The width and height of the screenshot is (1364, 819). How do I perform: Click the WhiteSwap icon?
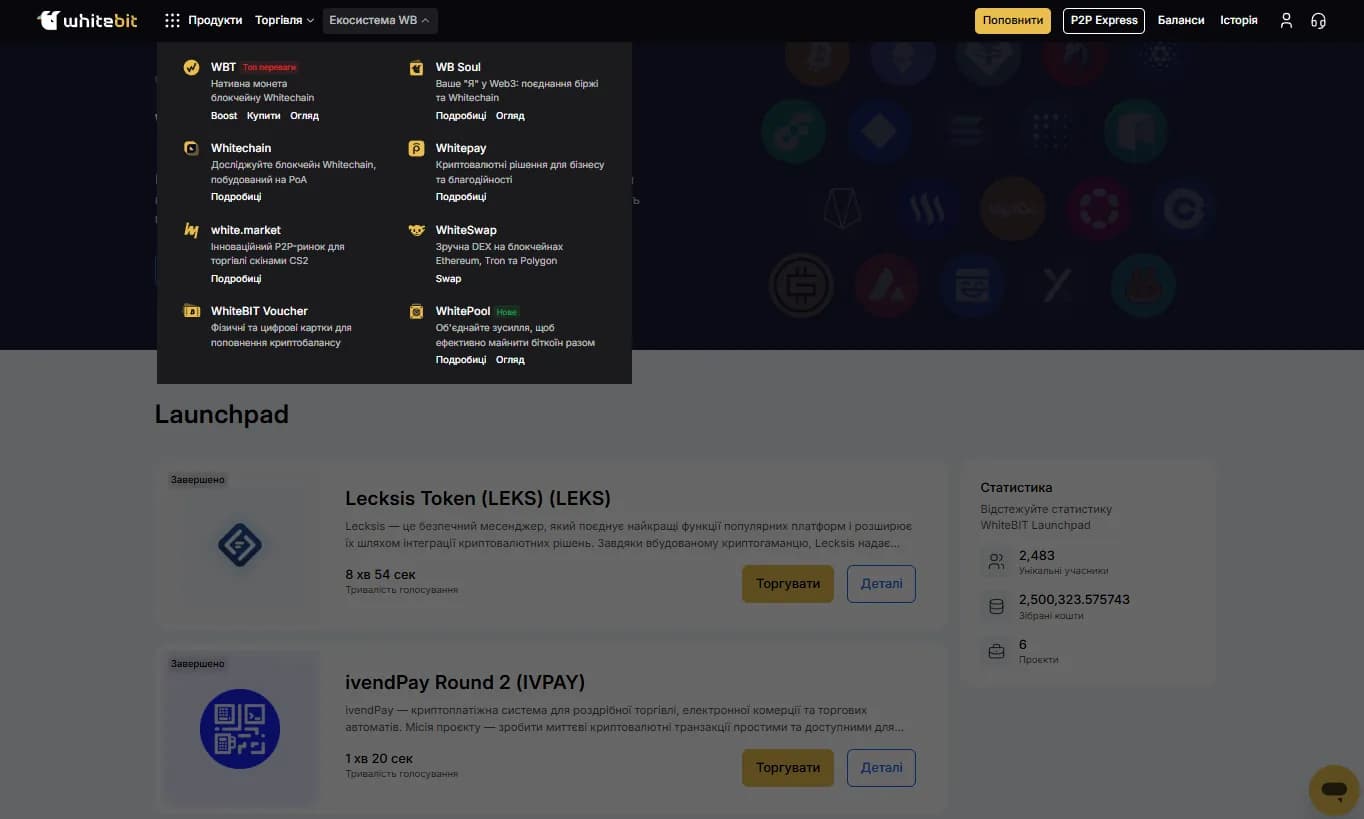[x=416, y=230]
